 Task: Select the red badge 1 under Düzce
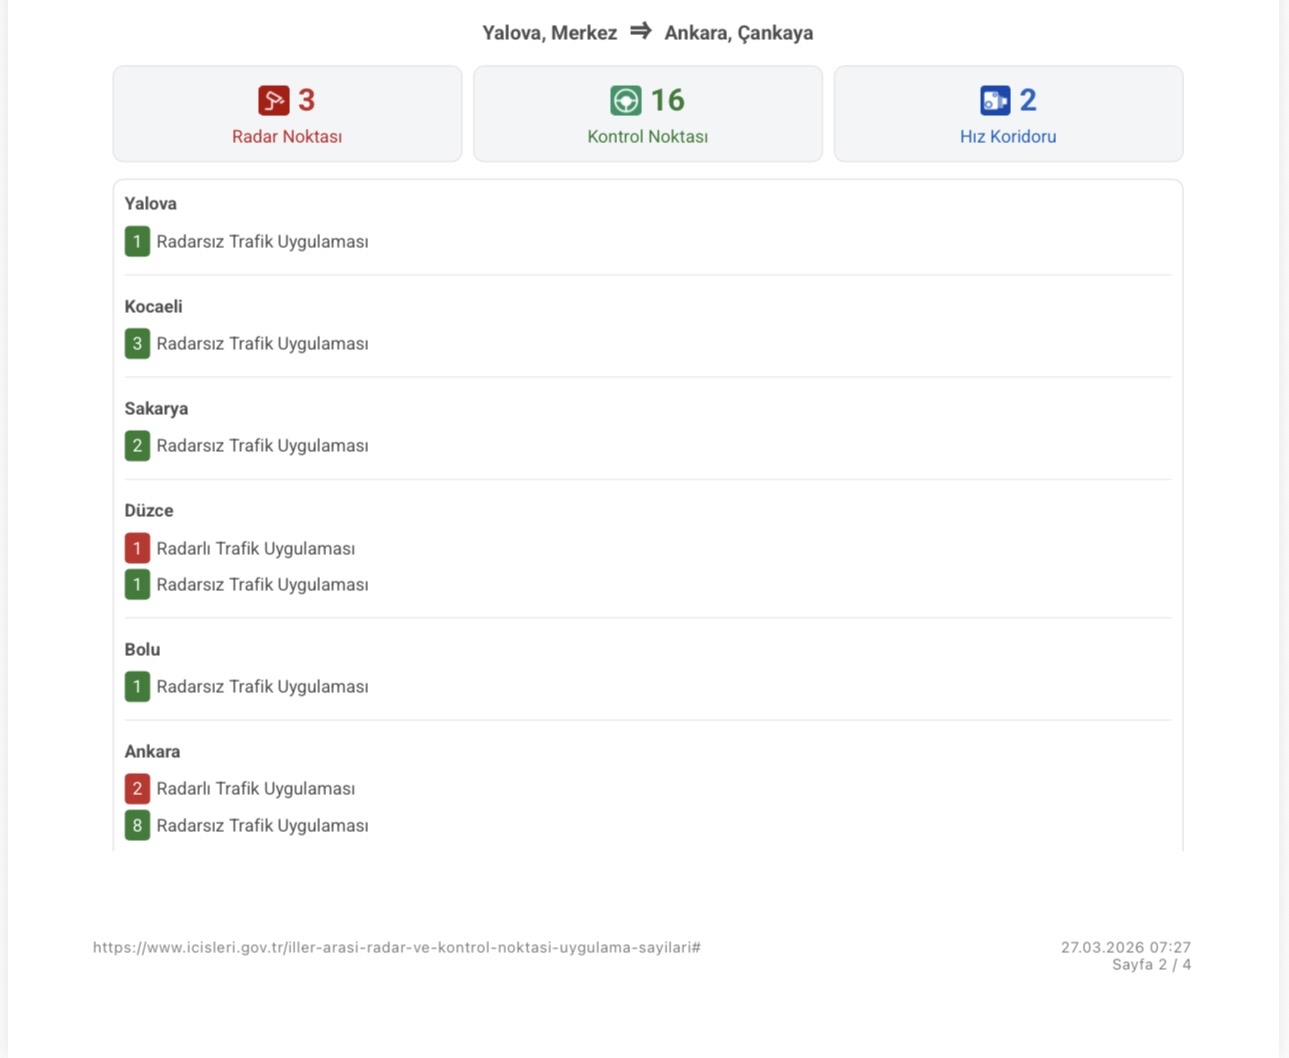click(137, 548)
